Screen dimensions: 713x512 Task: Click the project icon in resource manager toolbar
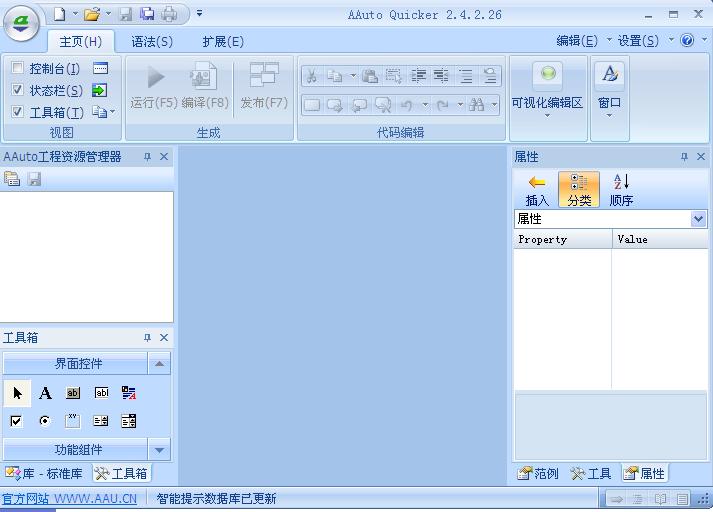tap(12, 179)
